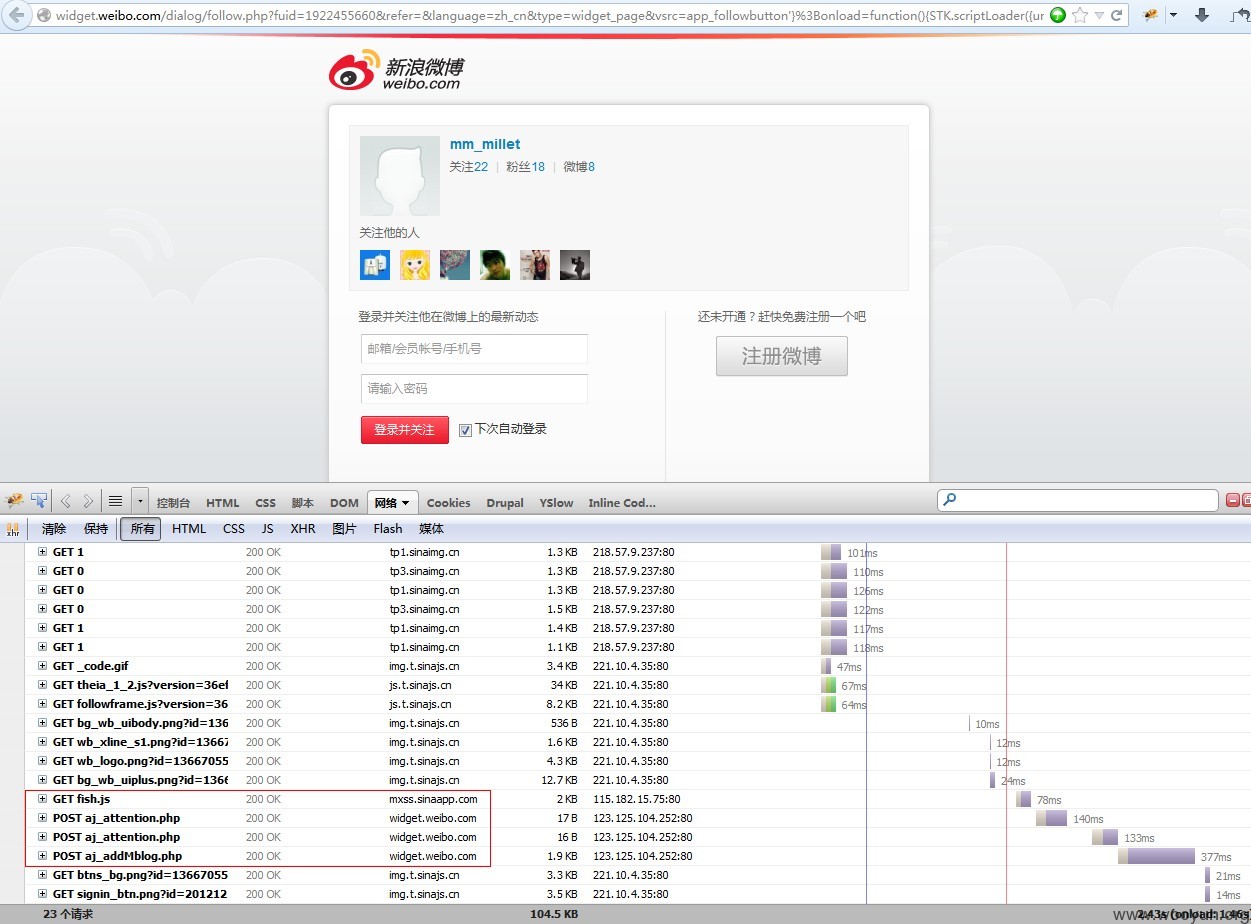This screenshot has height=924, width=1251.
Task: Toggle the 下次自动登录 checkbox
Action: (465, 430)
